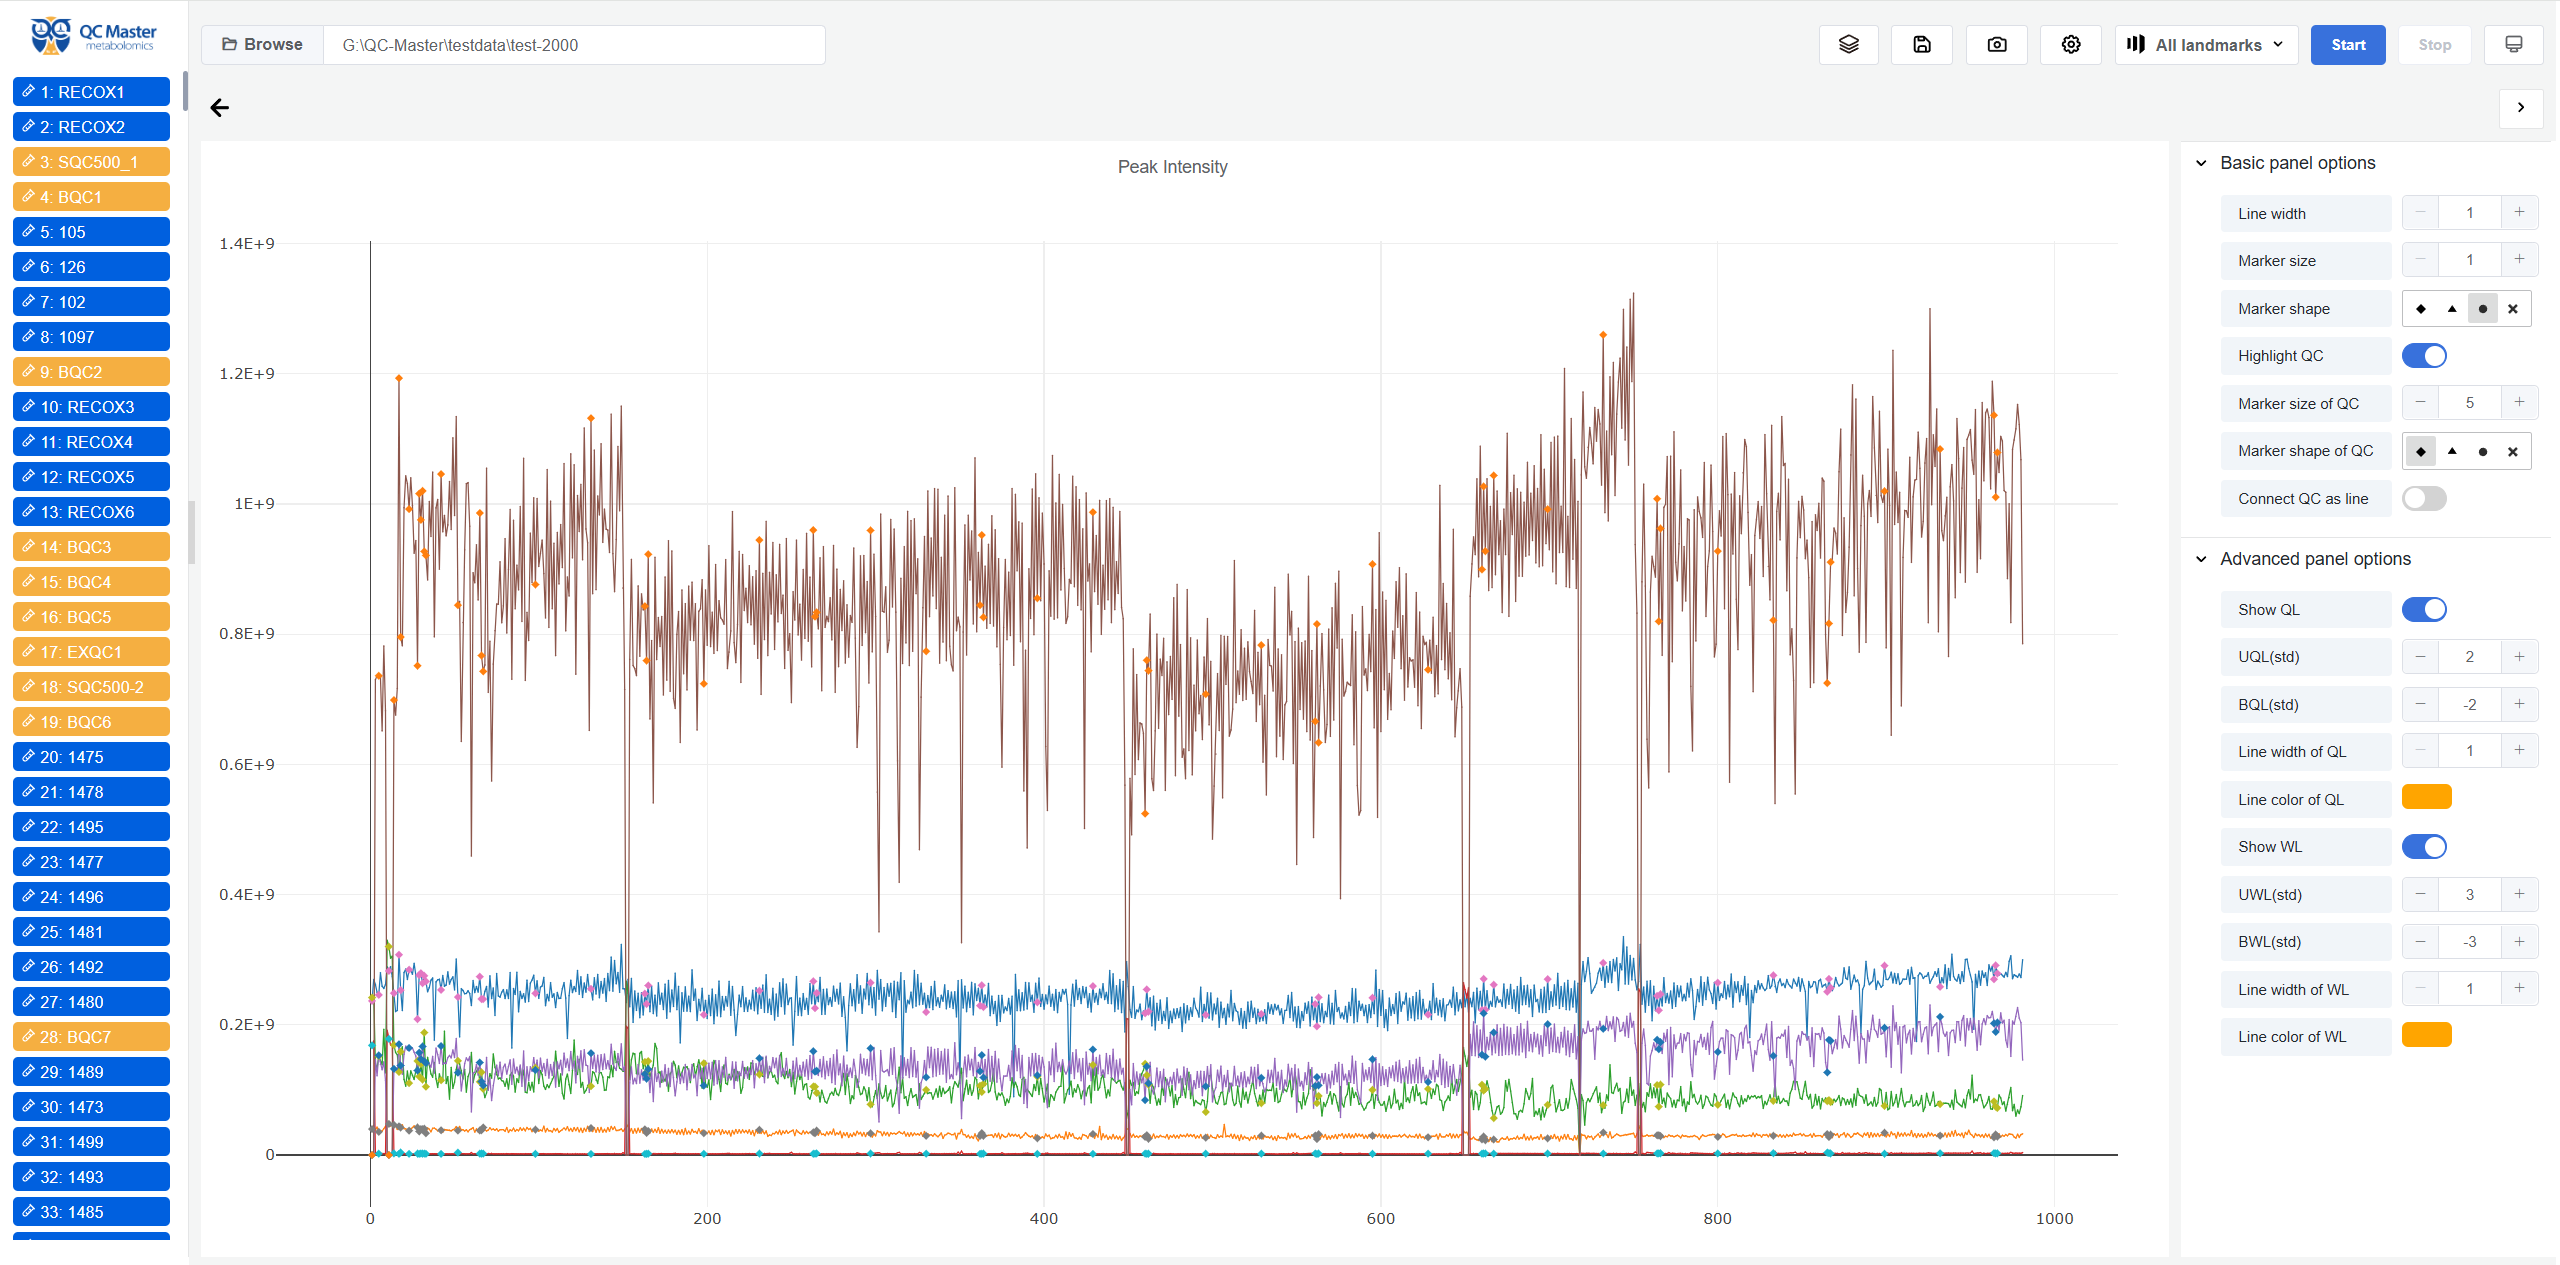Screen dimensions: 2560x1265
Task: Collapse the Basic panel options section
Action: coord(2201,163)
